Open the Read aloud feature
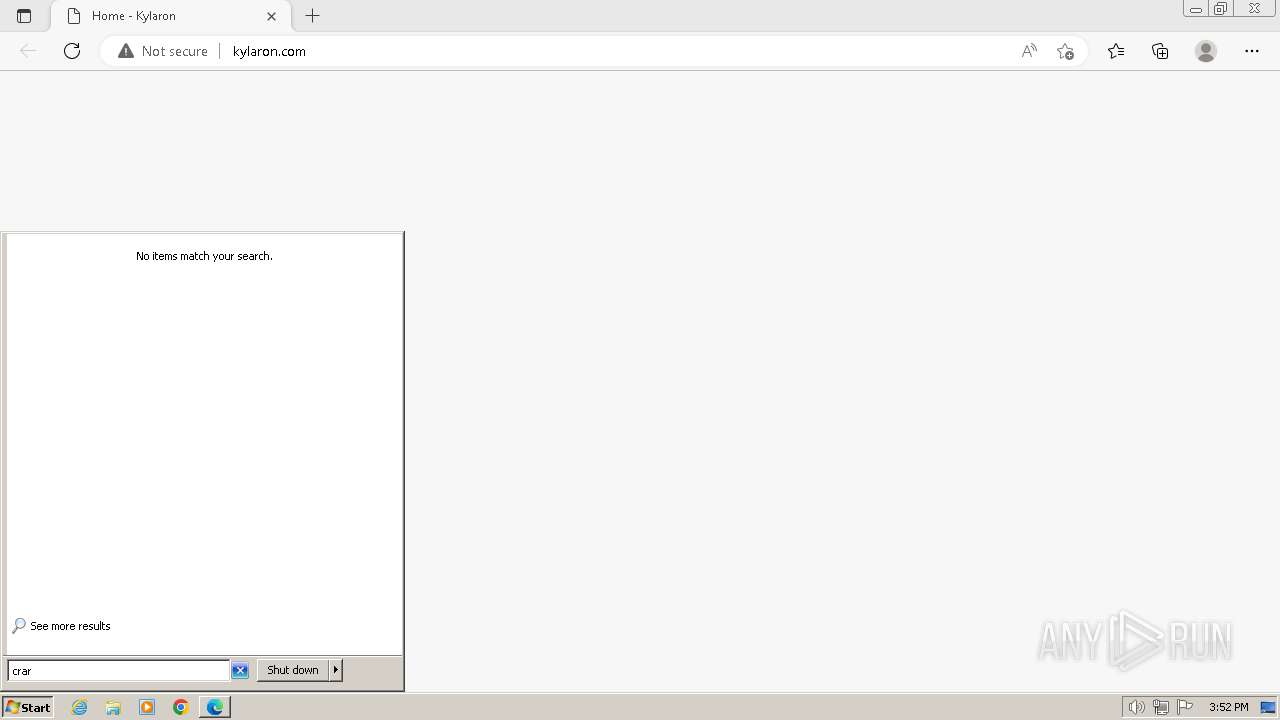The height and width of the screenshot is (720, 1280). coord(1029,51)
